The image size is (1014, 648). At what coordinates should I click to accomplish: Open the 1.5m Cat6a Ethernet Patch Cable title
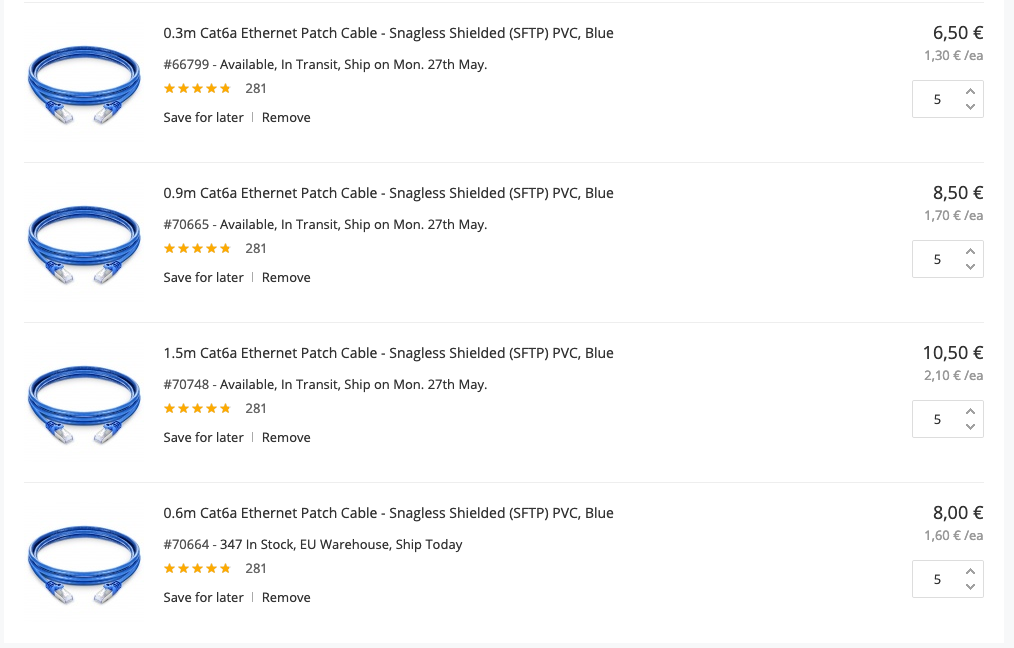pos(388,353)
